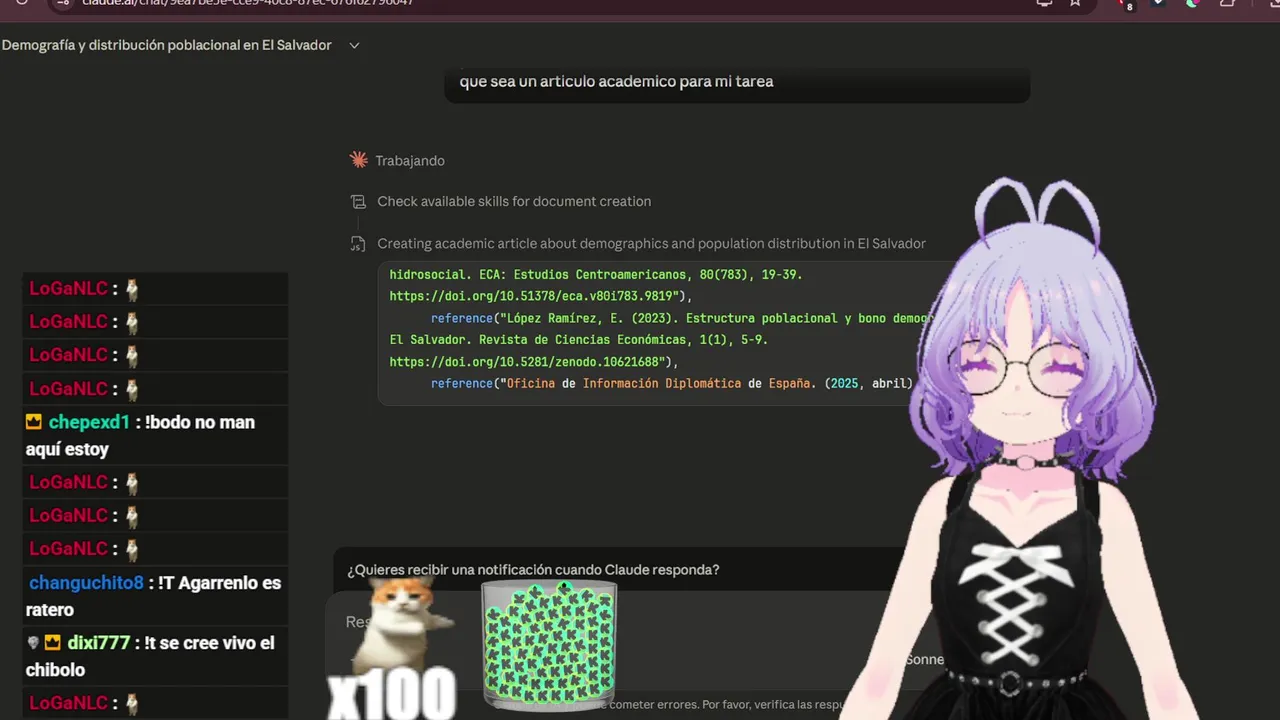This screenshot has height=720, width=1280.
Task: Click the file icon beside Creating academic article
Action: coord(358,244)
